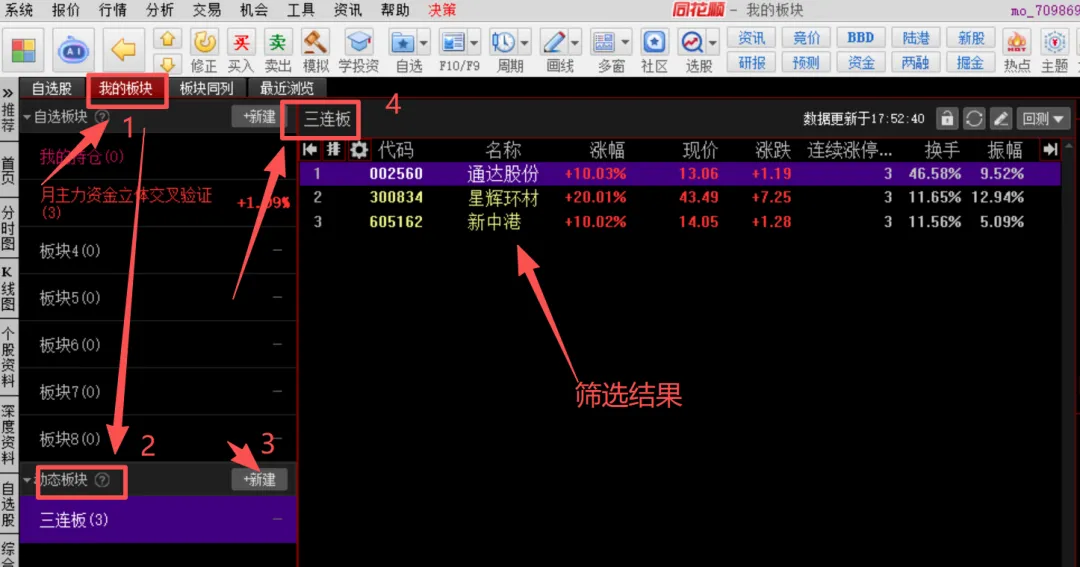Screen dimensions: 1080x567
Task: Click +新建 in 自选板块 header
Action: (x=259, y=117)
